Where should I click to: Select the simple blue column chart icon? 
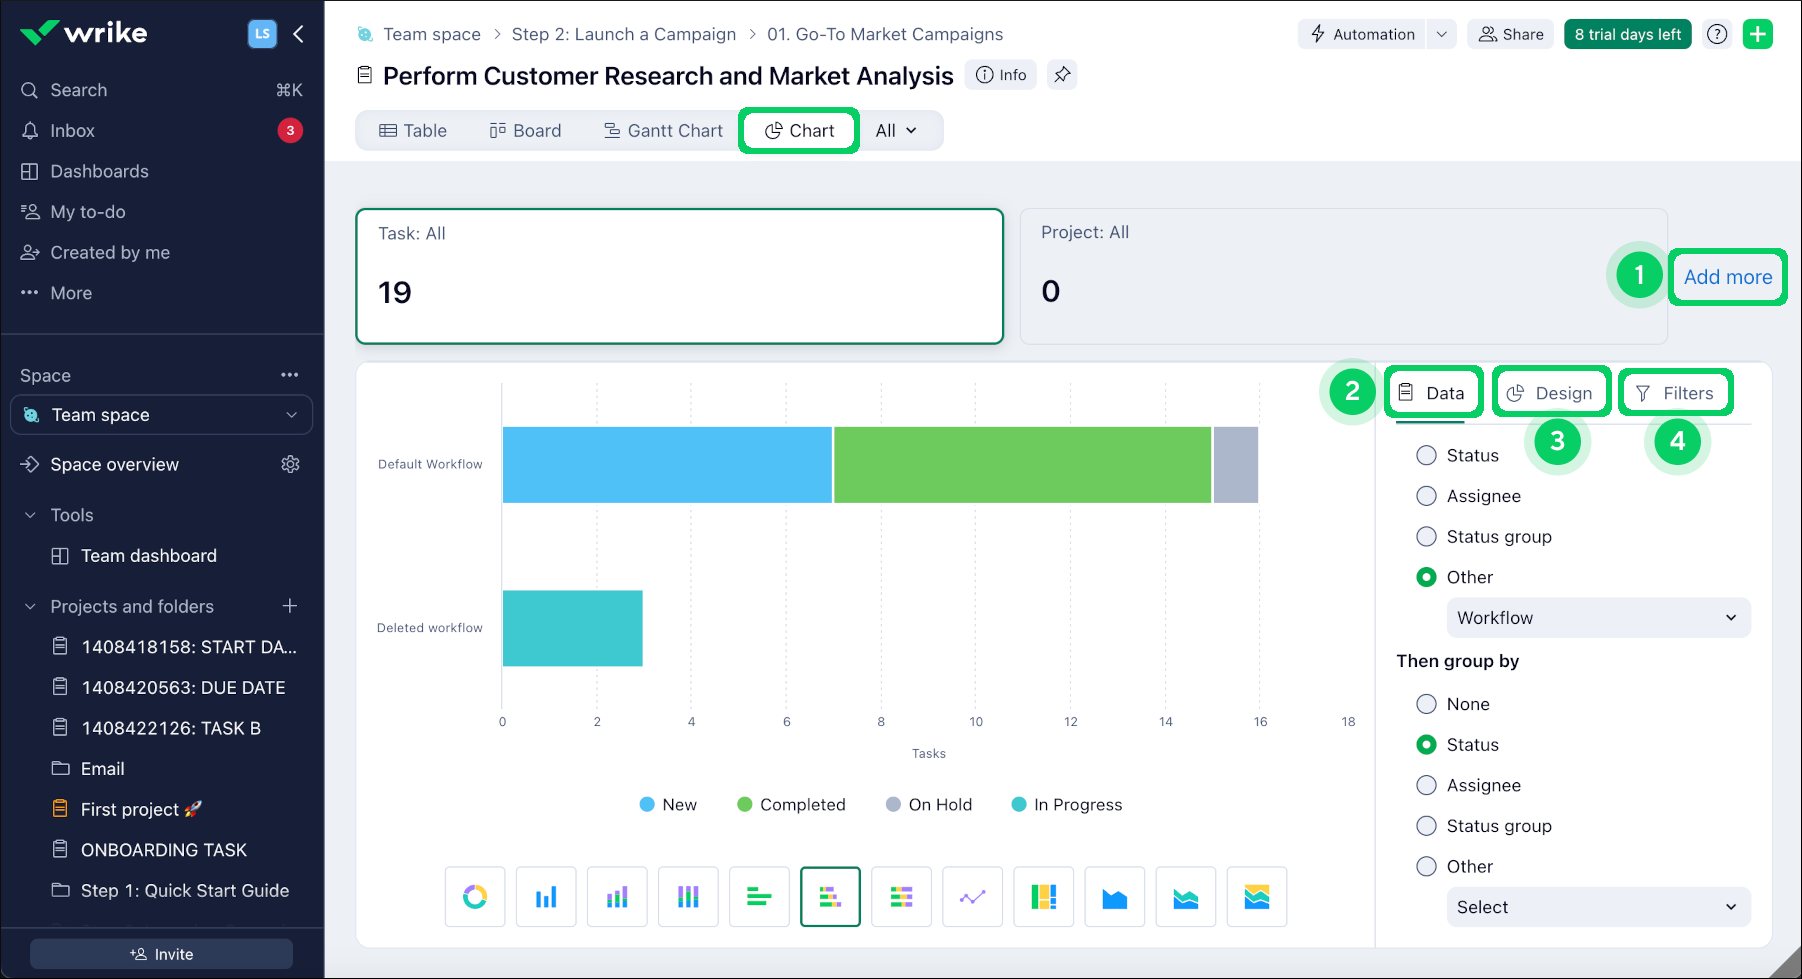(546, 897)
